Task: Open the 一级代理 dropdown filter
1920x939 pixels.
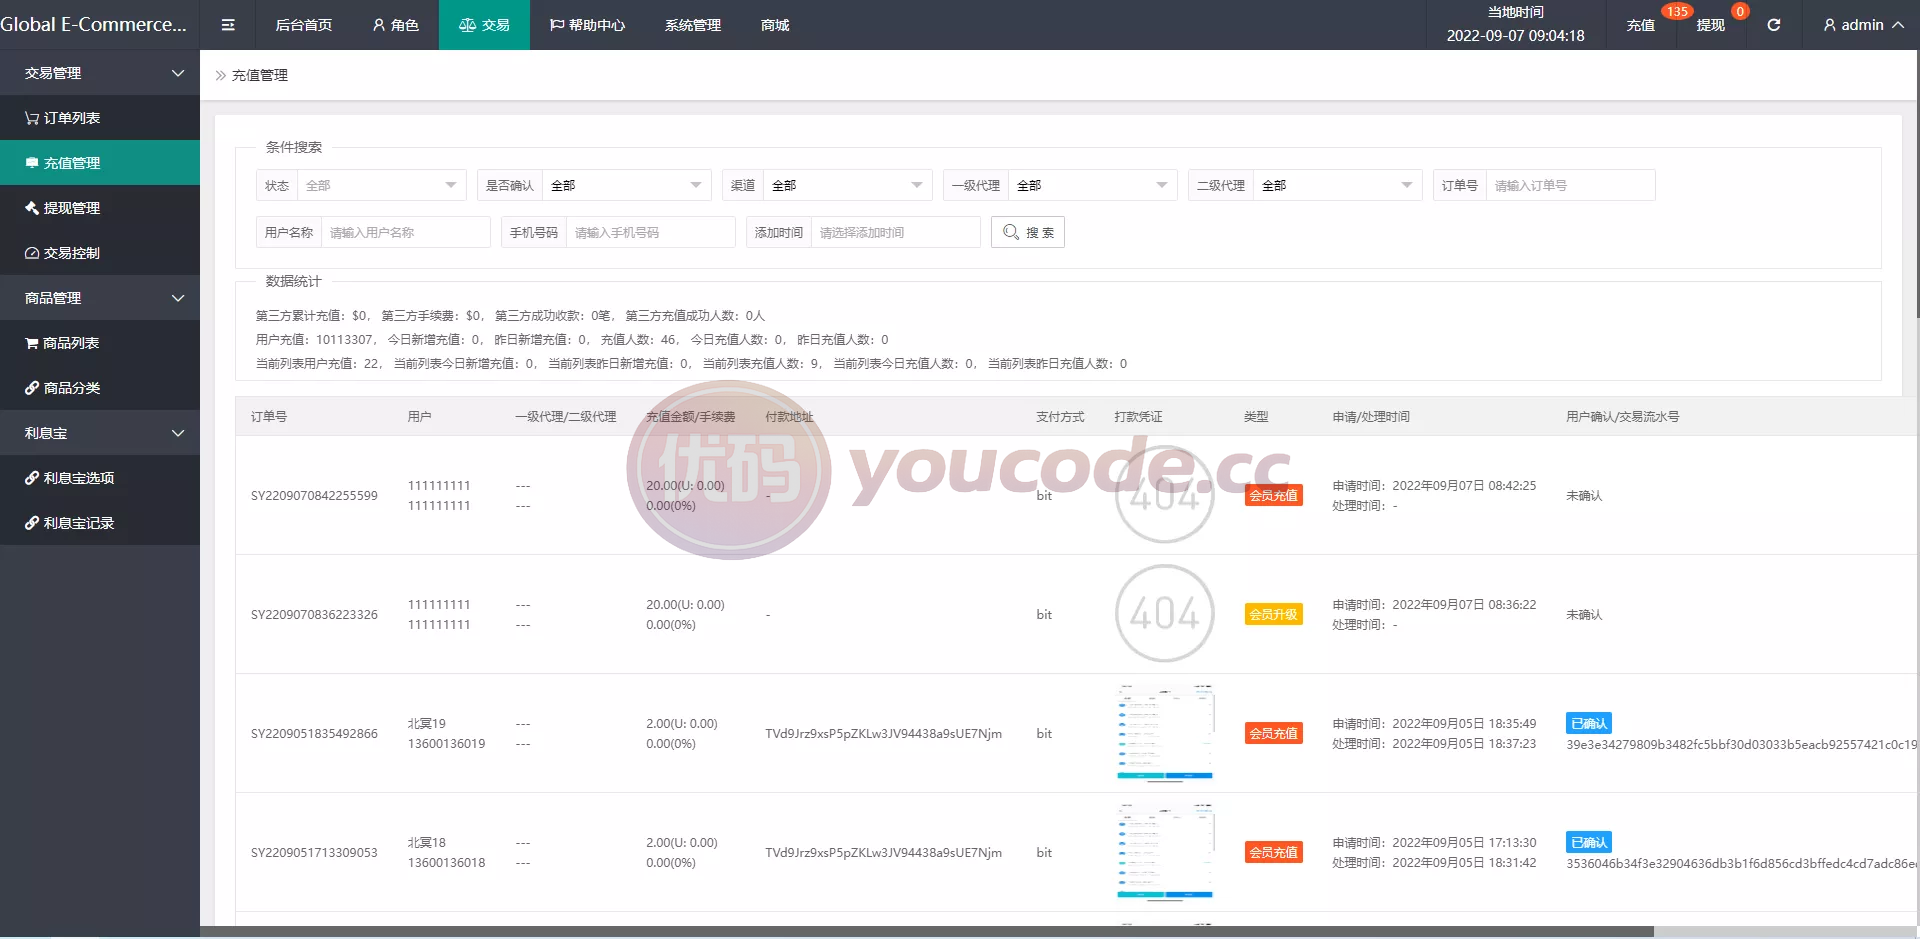Action: pos(1092,185)
